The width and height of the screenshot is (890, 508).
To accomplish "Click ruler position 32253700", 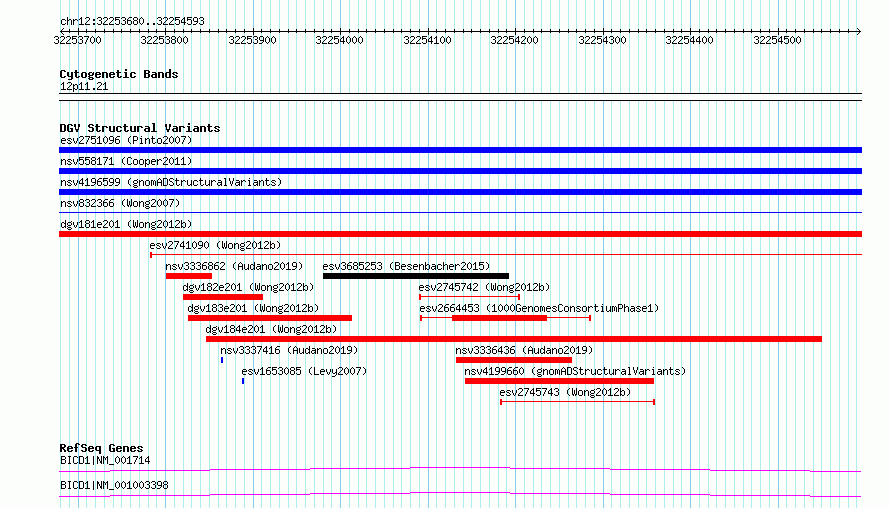I will click(78, 40).
